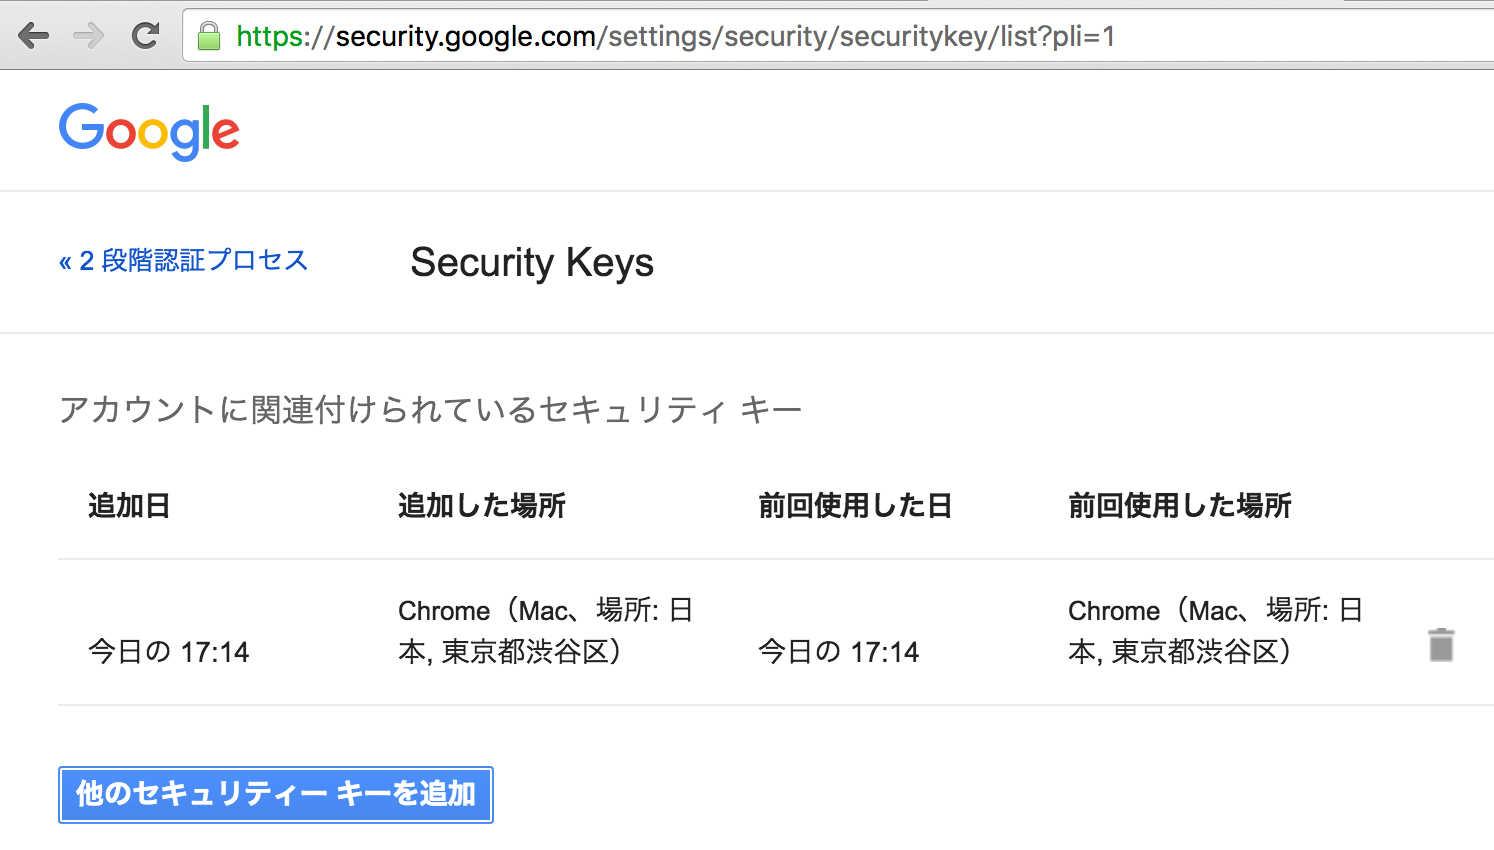The height and width of the screenshot is (850, 1494).
Task: Click the 前回使用した日 column header
Action: point(855,506)
